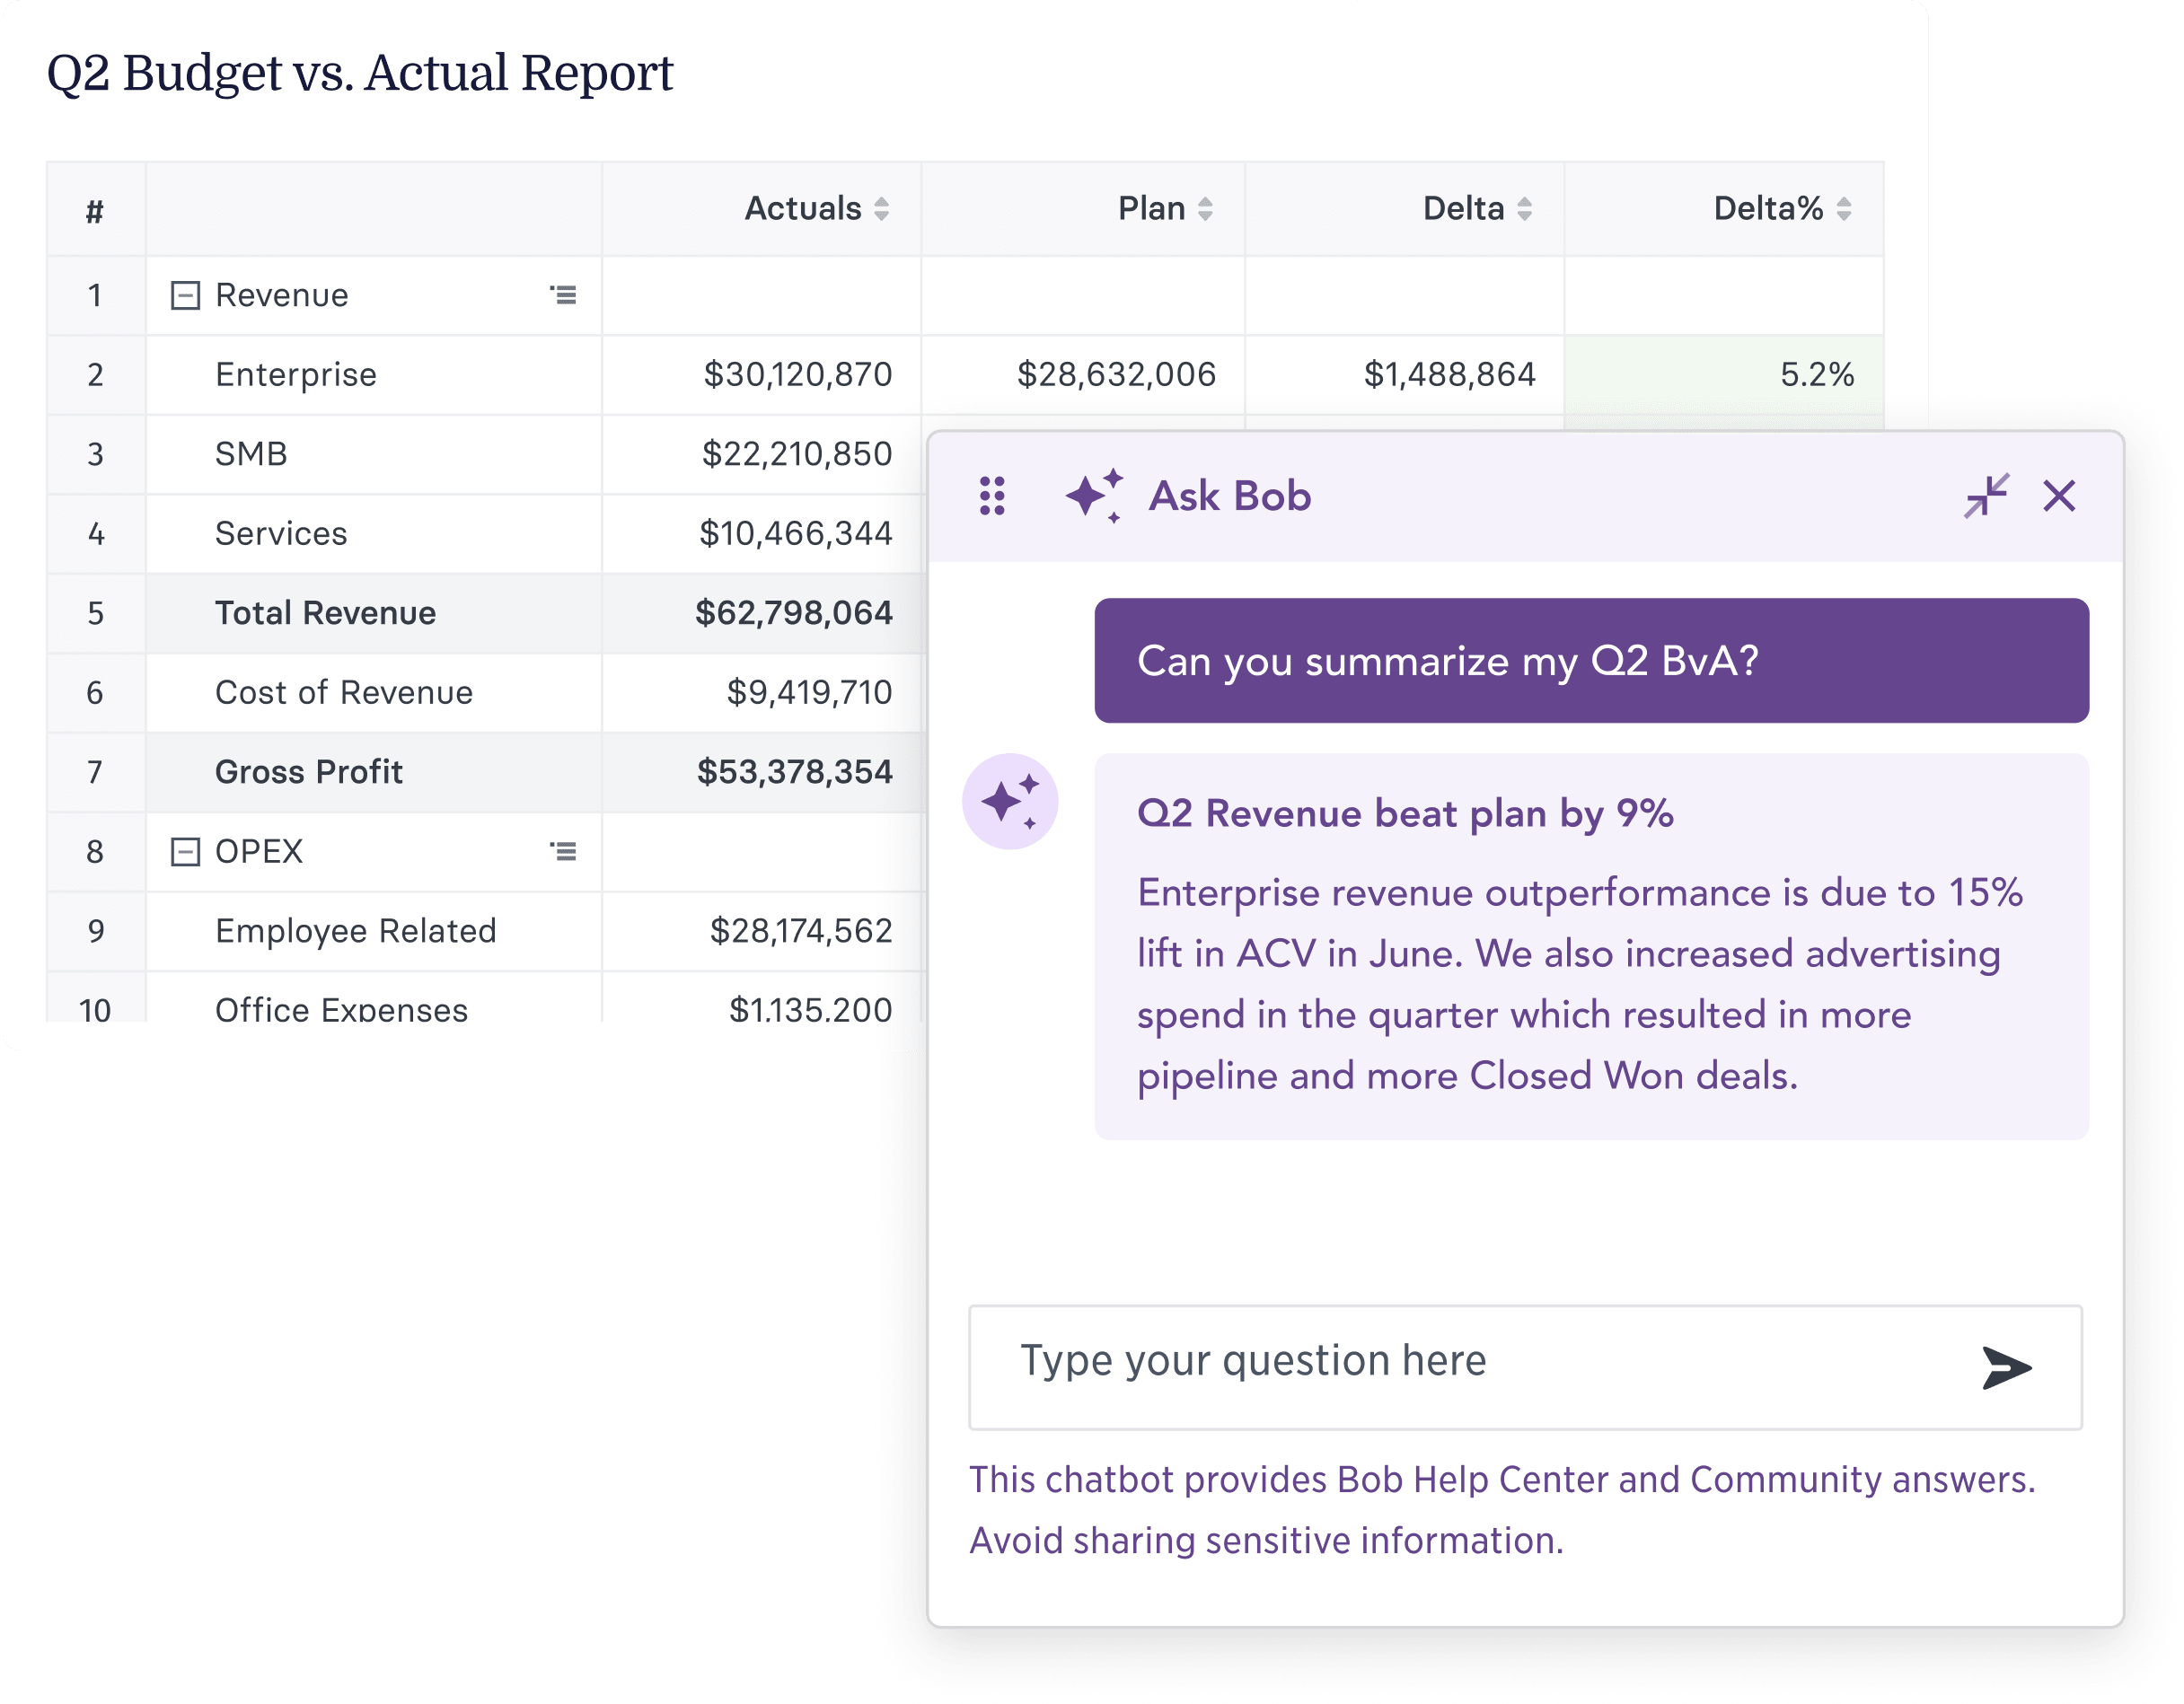Viewport: 2184px width, 1704px height.
Task: Click the 5.2% Delta% cell
Action: (x=1724, y=374)
